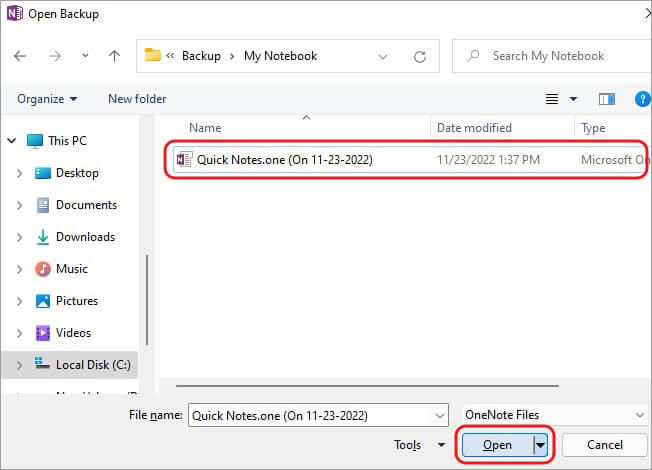This screenshot has height=470, width=652.
Task: Open the OneNote Files type dropdown
Action: click(555, 415)
